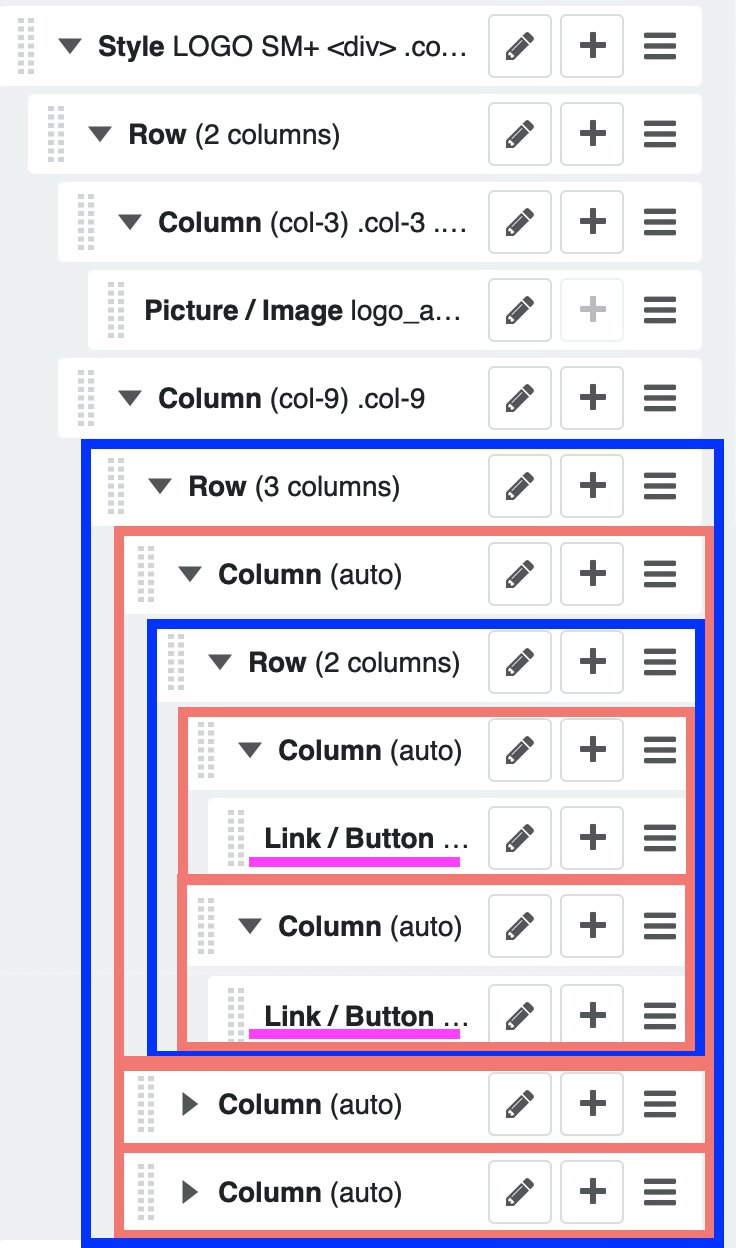736x1248 pixels.
Task: Expand the second-to-last collapsed Column (auto)
Action: click(189, 1104)
